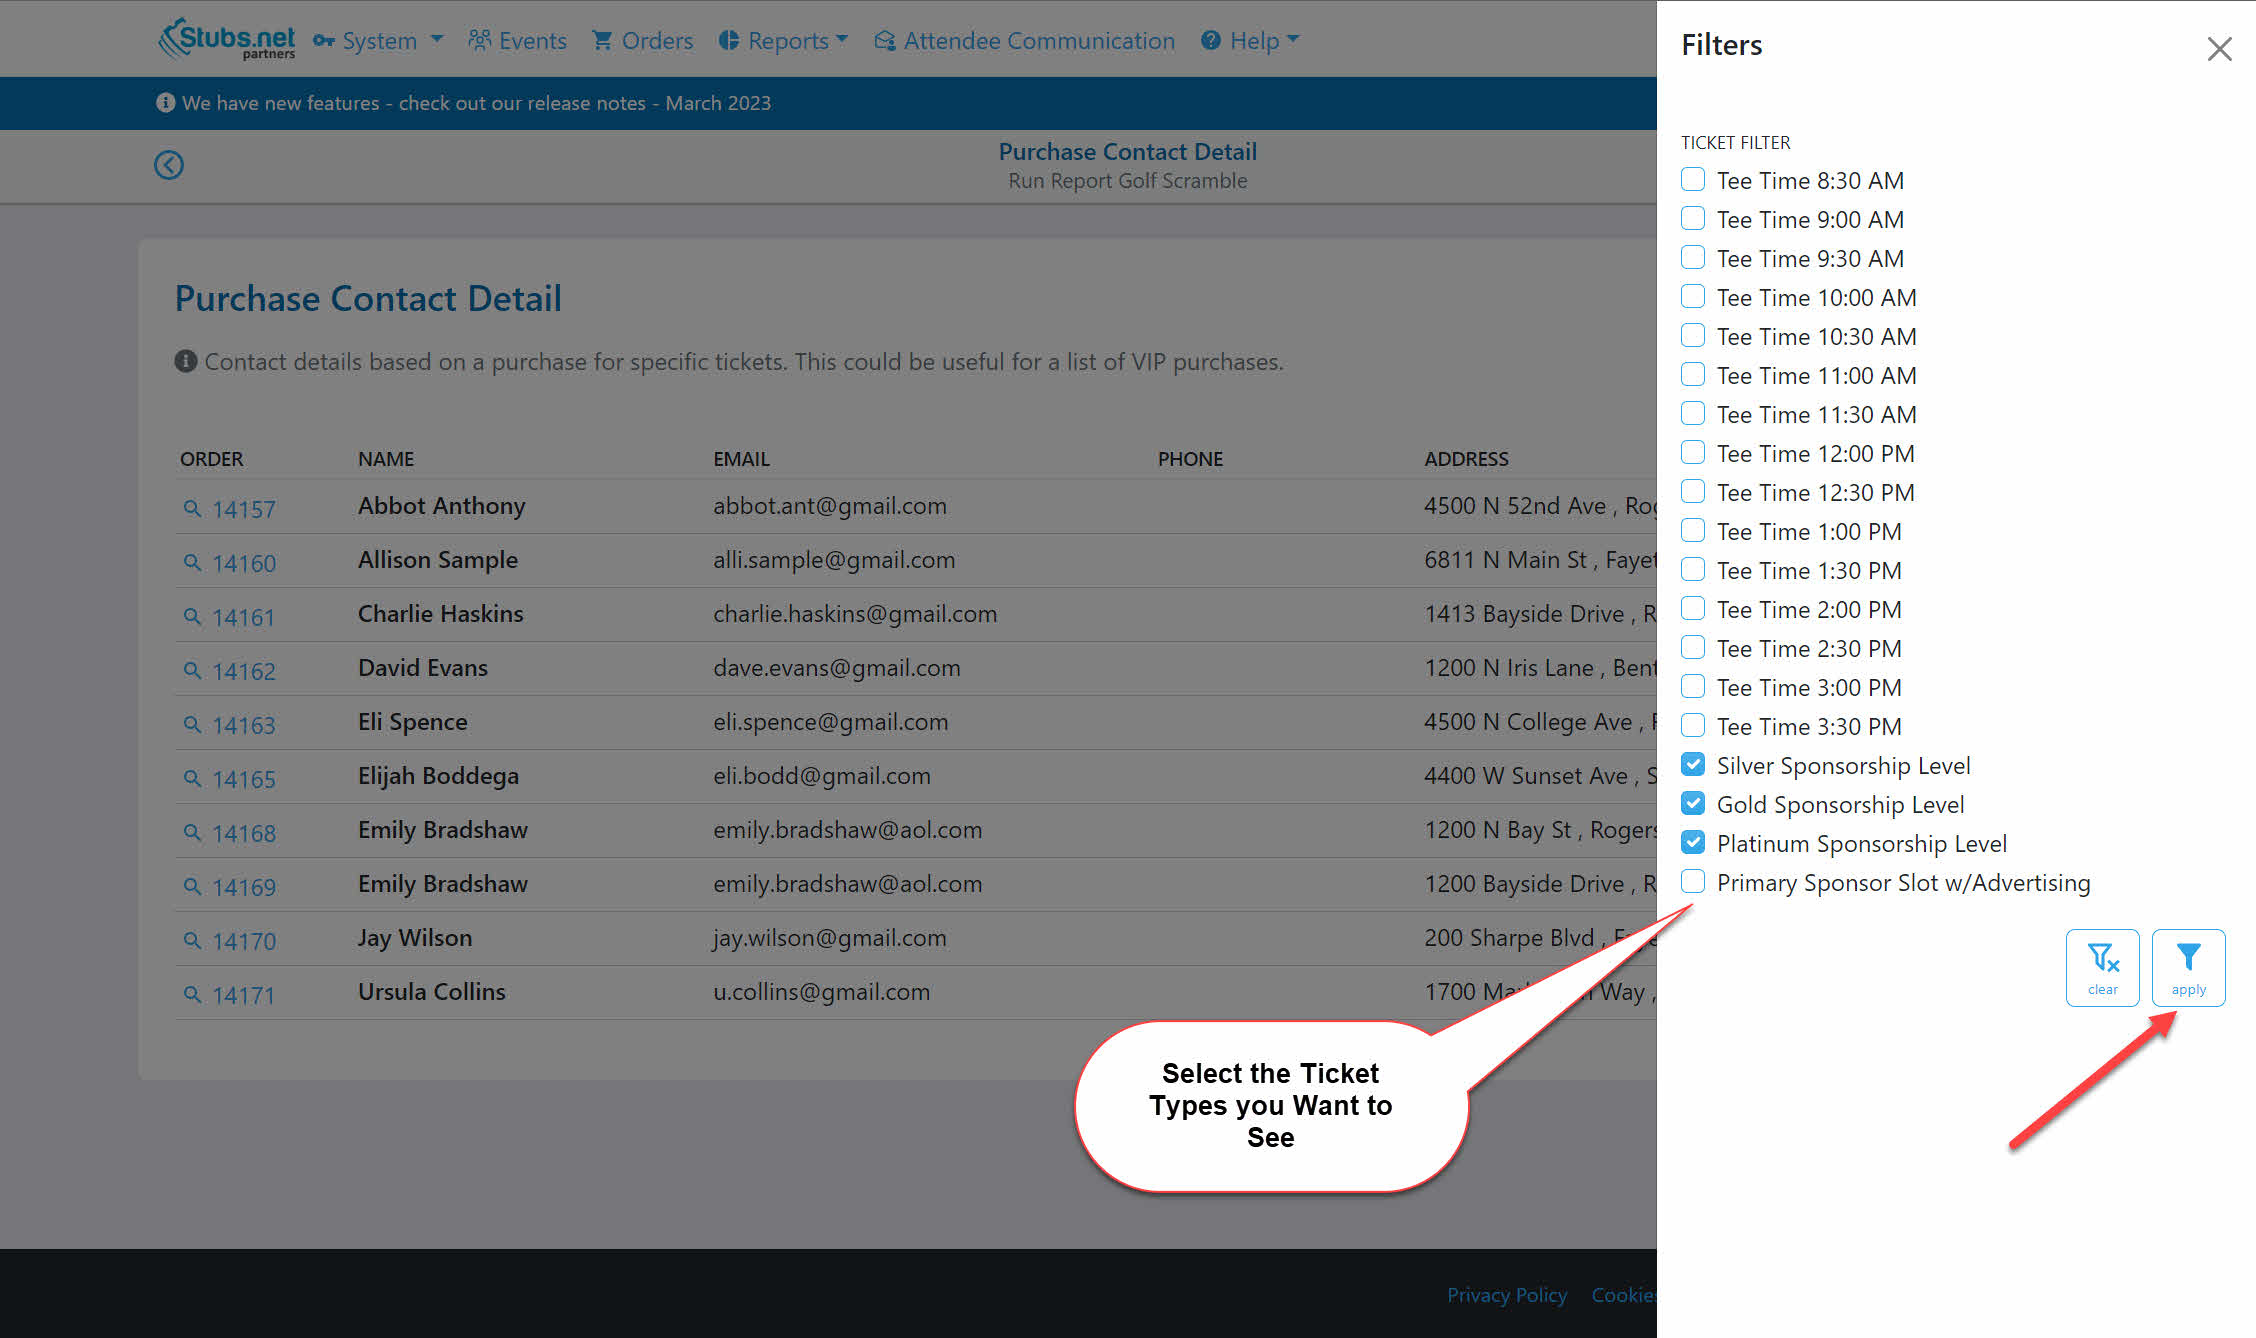Uncheck Platinum Sponsorship Level filter
Image resolution: width=2256 pixels, height=1338 pixels.
click(x=1692, y=842)
